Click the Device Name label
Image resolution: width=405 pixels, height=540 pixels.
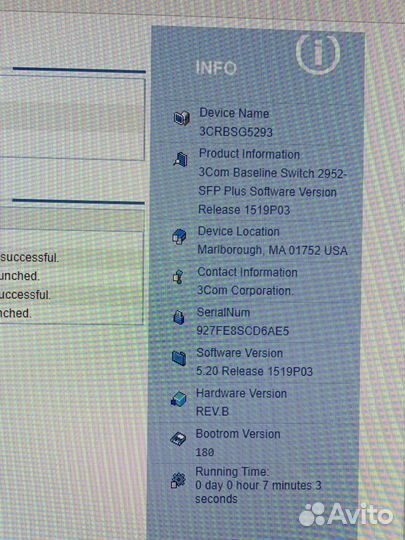[x=234, y=113]
